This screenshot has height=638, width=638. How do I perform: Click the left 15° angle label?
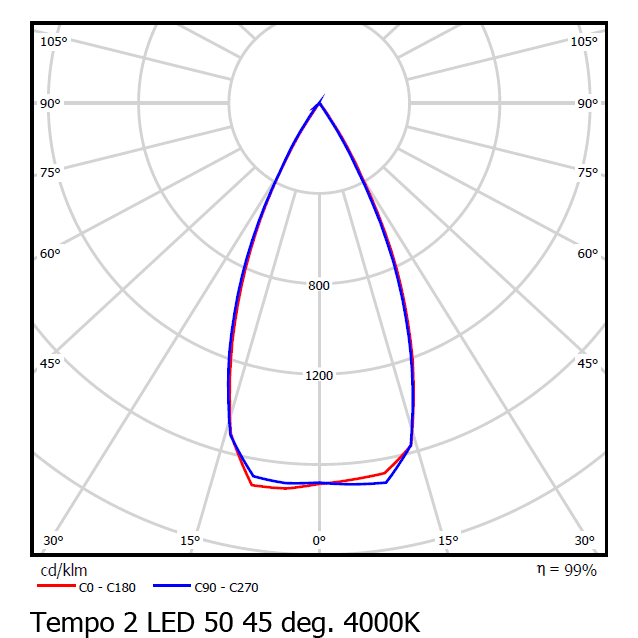pos(189,541)
